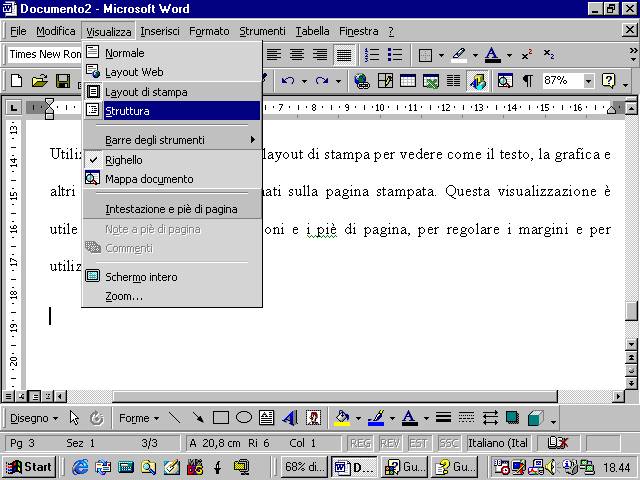Apply font color with the A icon
Screen dimensions: 640x480
coord(493,55)
